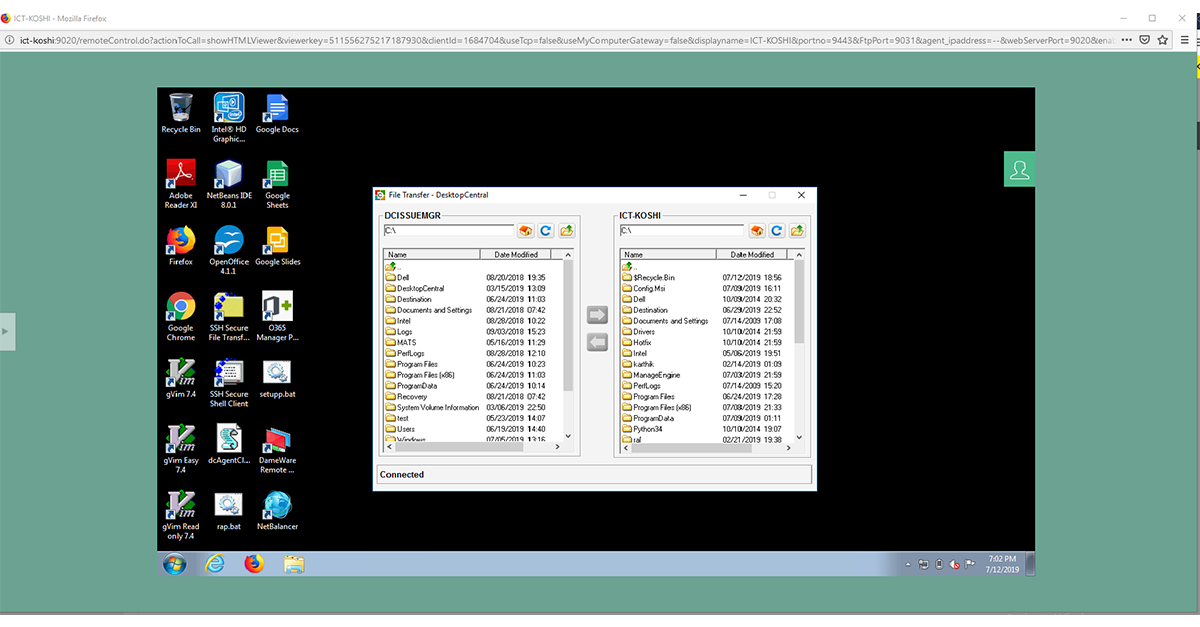The width and height of the screenshot is (1200, 627).
Task: Select the SSH Secure Shell Client icon
Action: click(x=229, y=383)
